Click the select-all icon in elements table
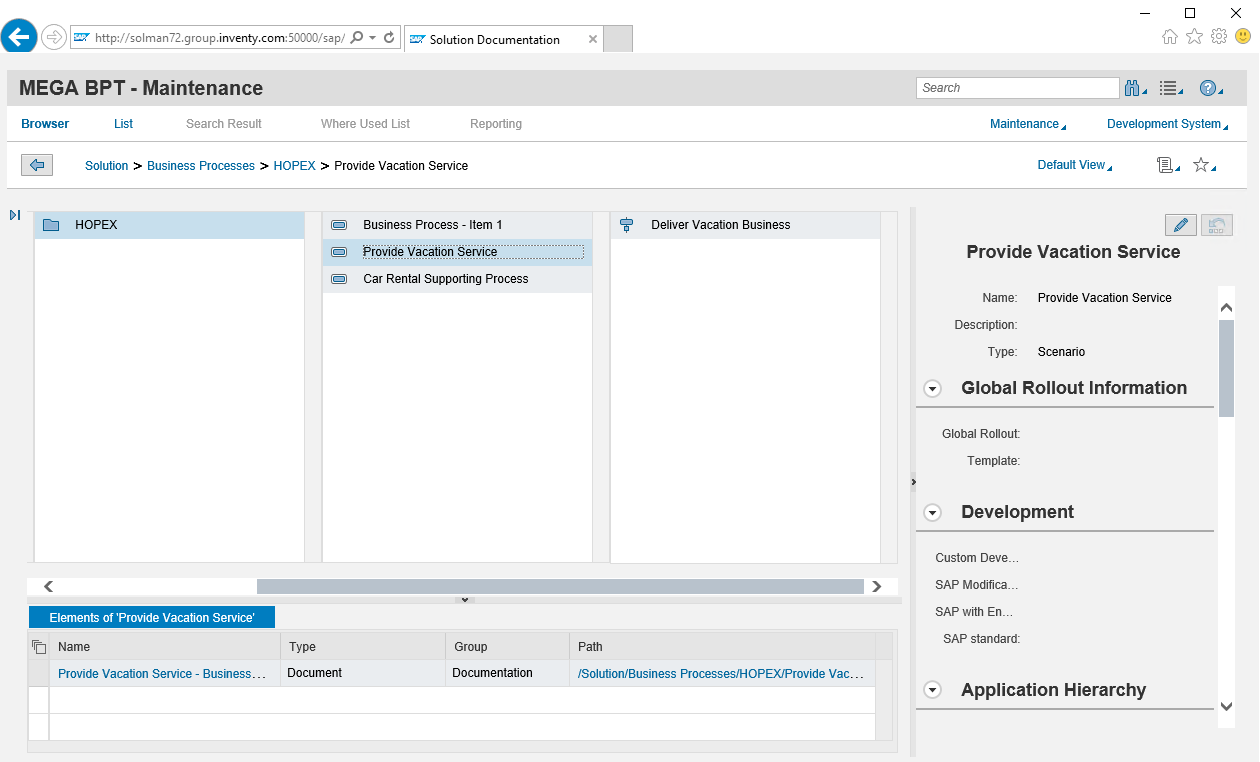 coord(39,647)
